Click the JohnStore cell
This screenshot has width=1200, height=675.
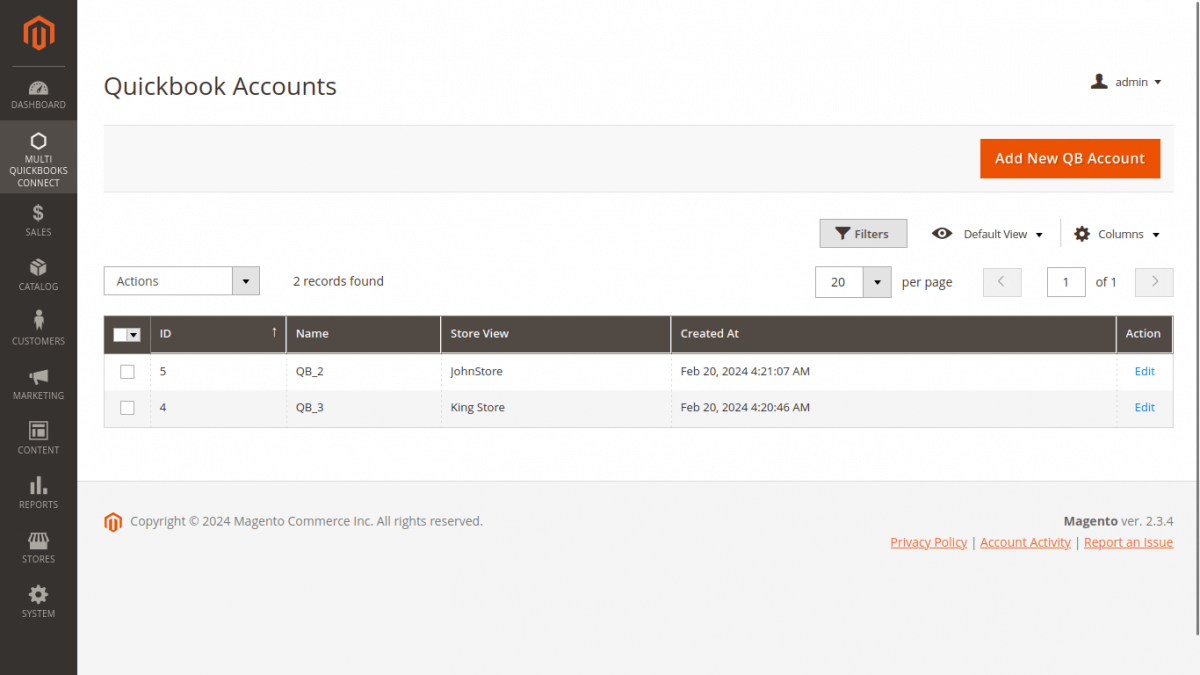click(x=476, y=371)
